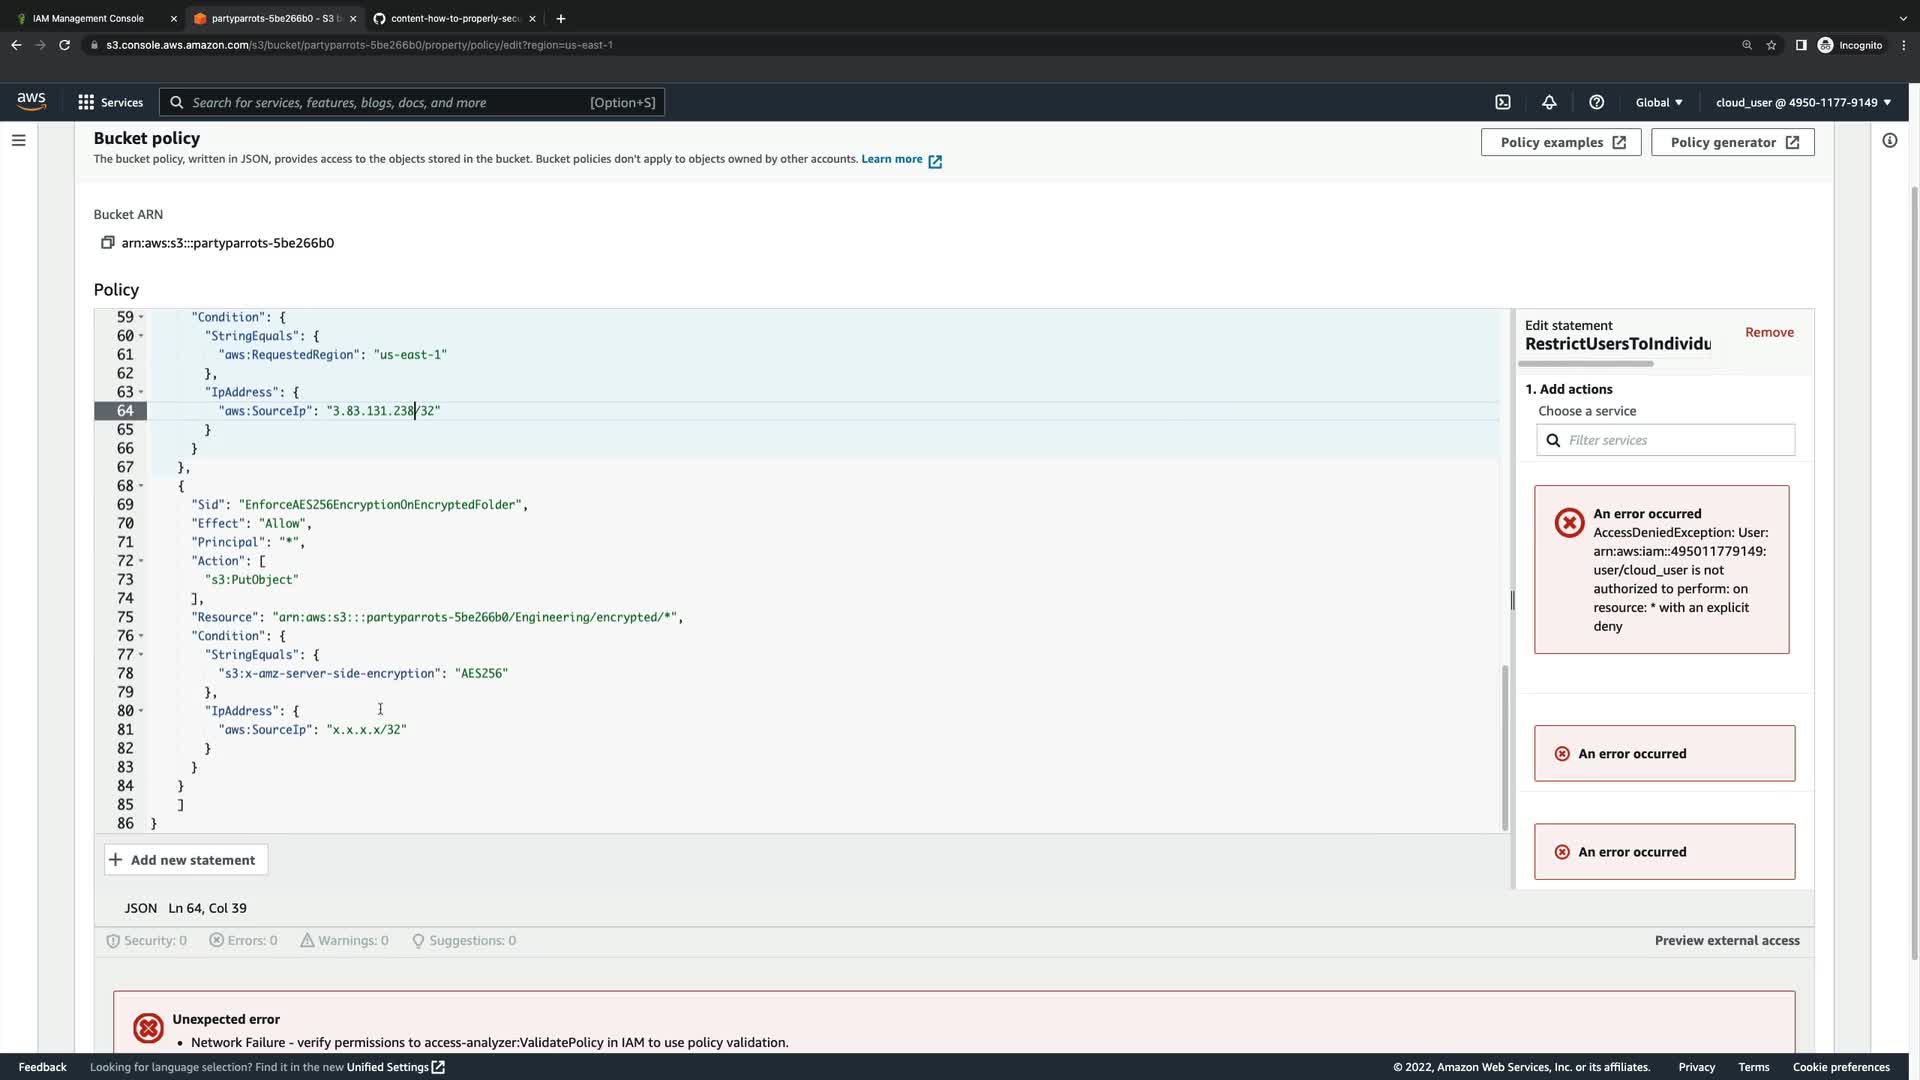Open the AWS CloudShell icon

coord(1502,102)
